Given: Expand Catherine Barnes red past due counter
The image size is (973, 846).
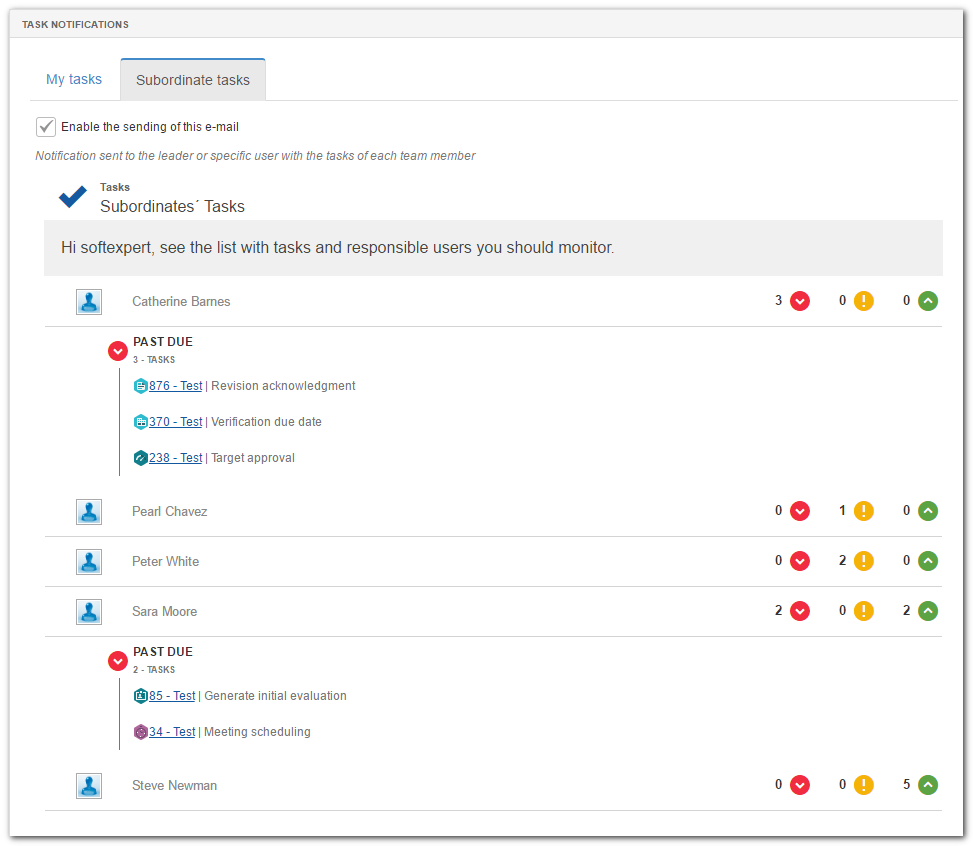Looking at the screenshot, I should tap(799, 301).
